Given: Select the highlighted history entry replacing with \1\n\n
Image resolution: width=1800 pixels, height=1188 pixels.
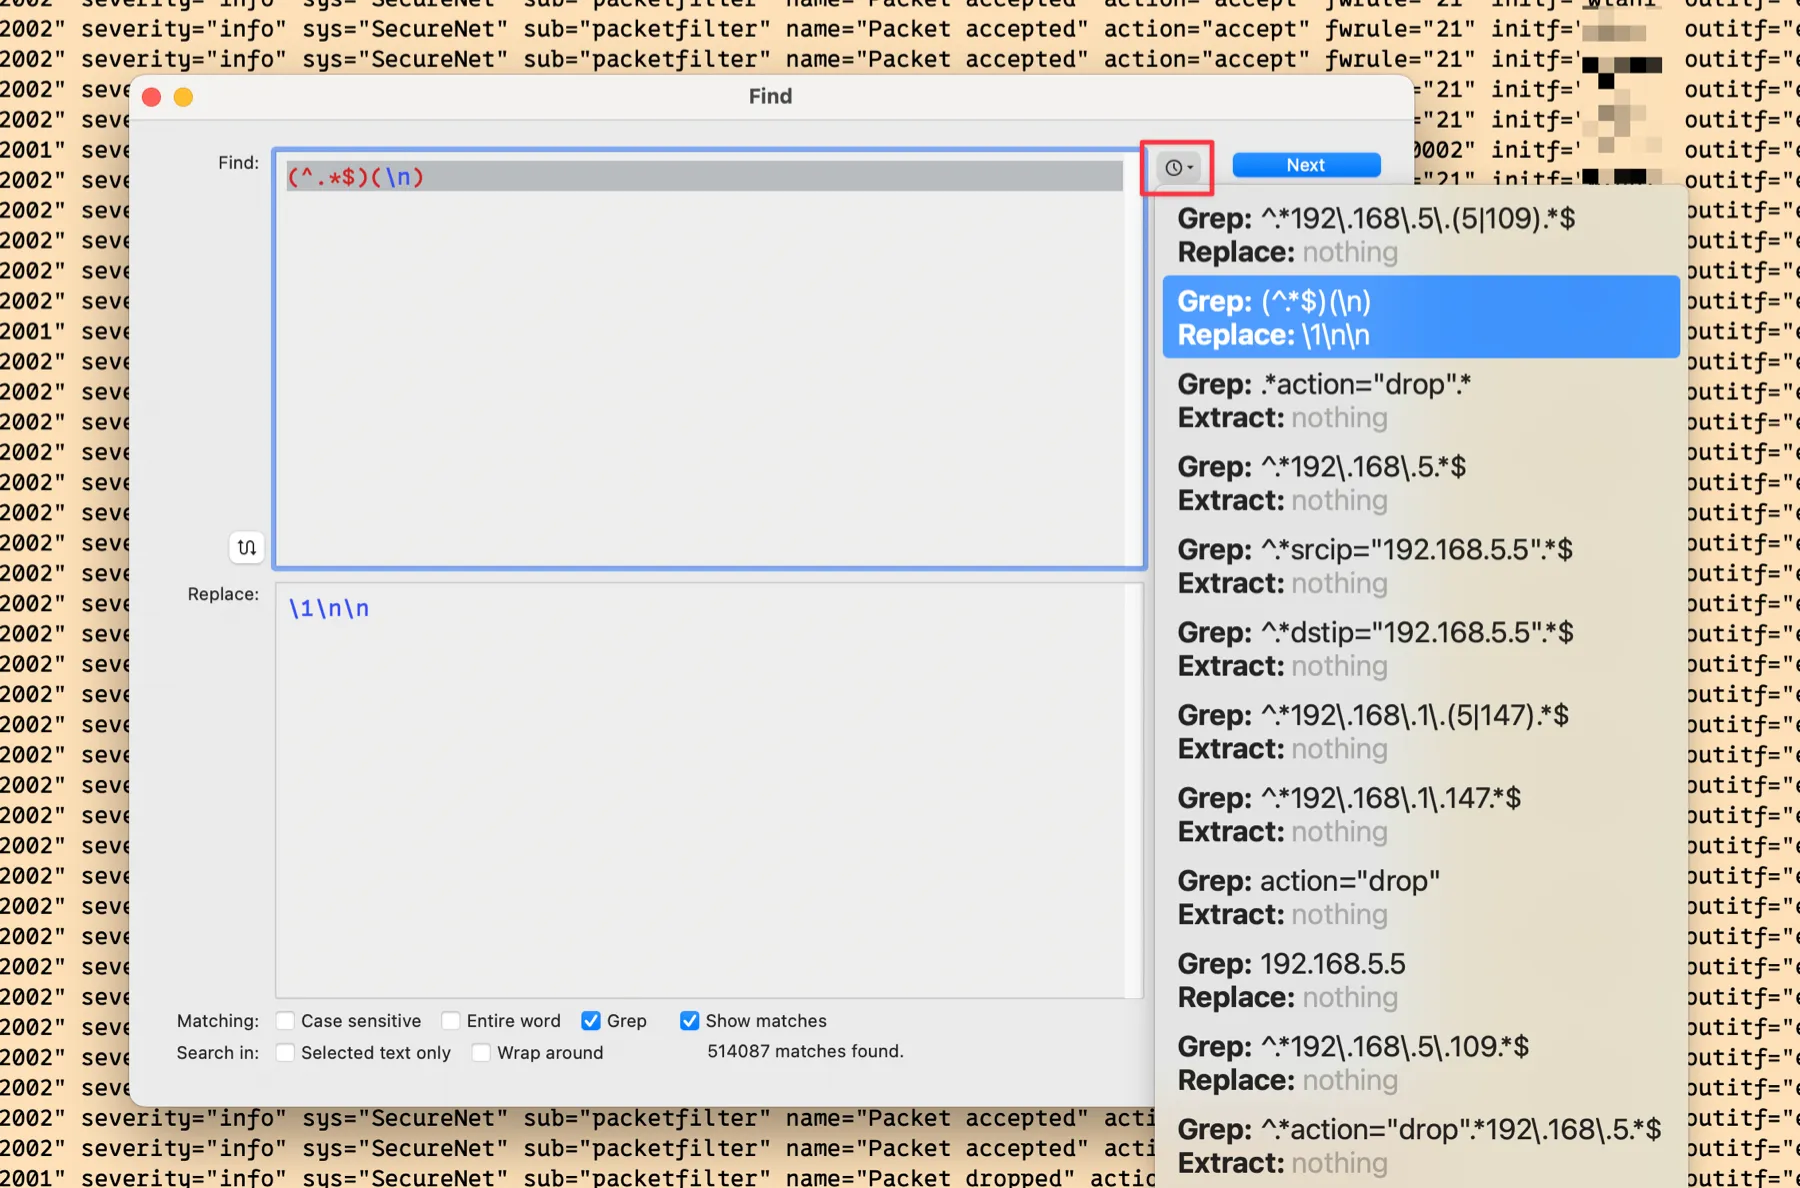Looking at the screenshot, I should click(1420, 317).
